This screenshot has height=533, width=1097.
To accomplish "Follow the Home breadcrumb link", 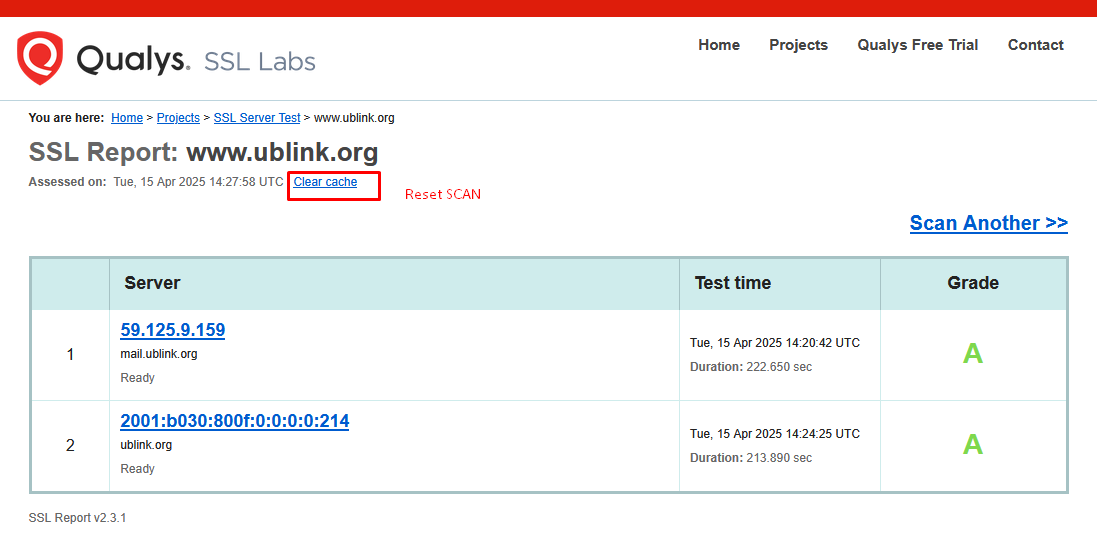I will click(127, 118).
